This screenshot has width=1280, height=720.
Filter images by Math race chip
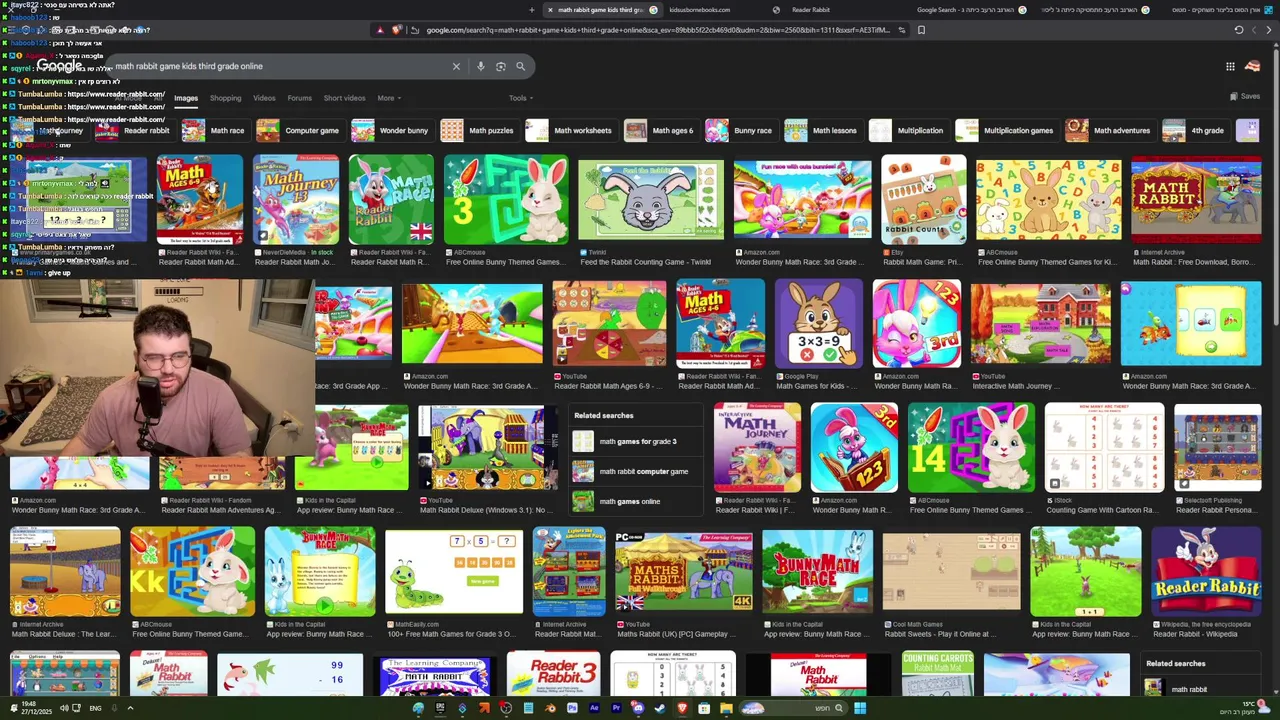214,130
